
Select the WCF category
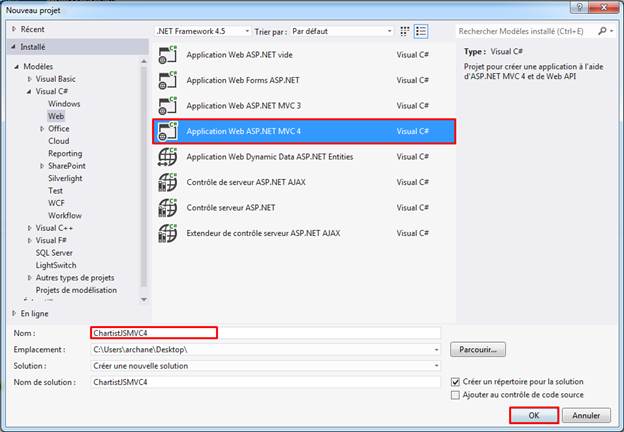56,203
